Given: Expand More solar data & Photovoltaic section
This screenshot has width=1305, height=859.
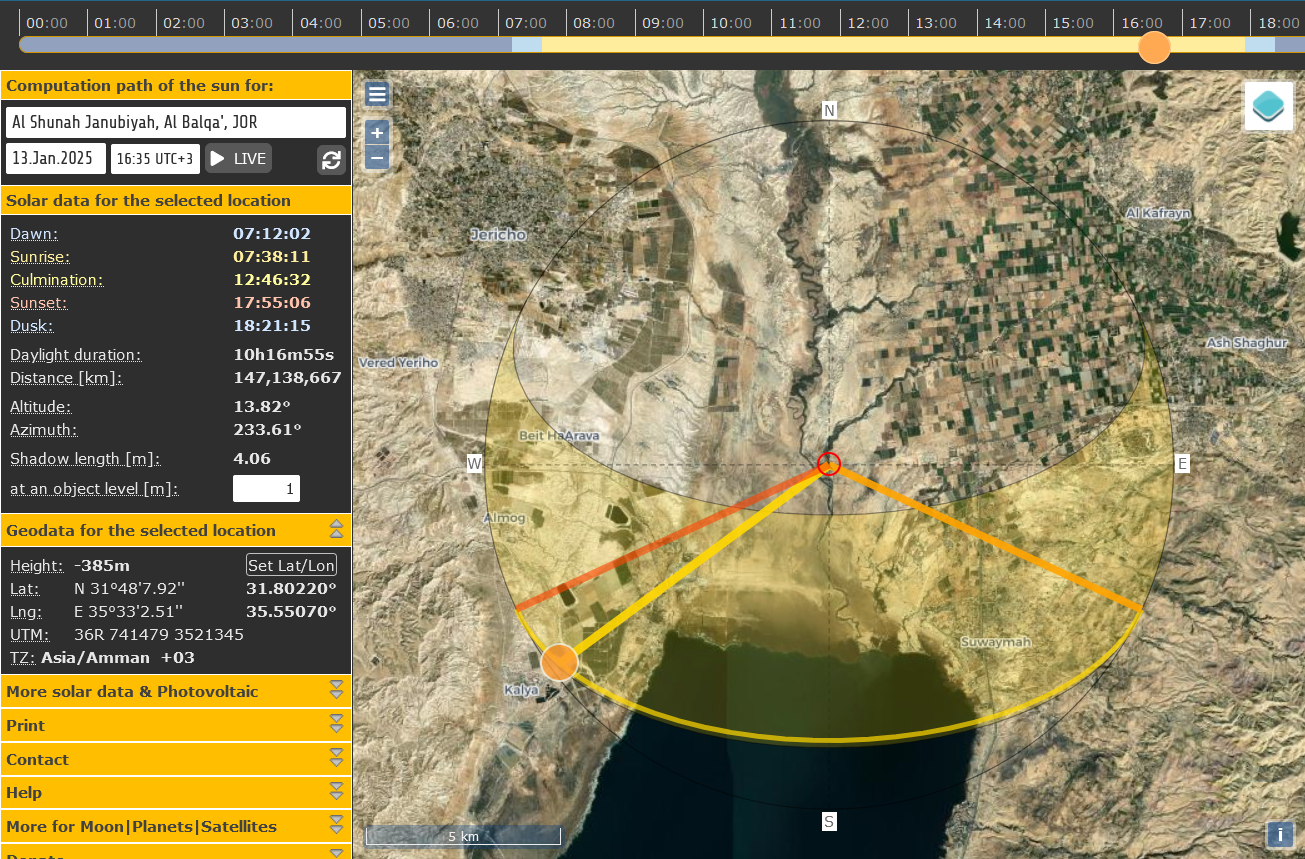Looking at the screenshot, I should pyautogui.click(x=336, y=691).
